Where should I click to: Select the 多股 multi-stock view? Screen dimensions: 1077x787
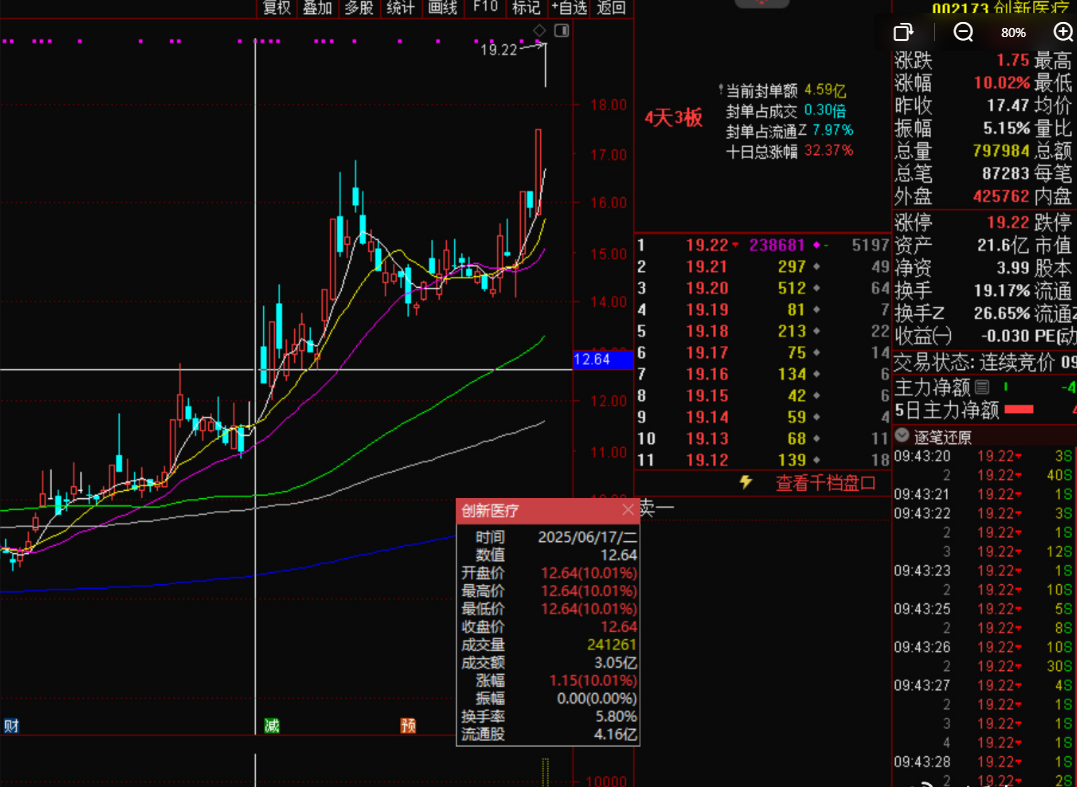click(359, 8)
